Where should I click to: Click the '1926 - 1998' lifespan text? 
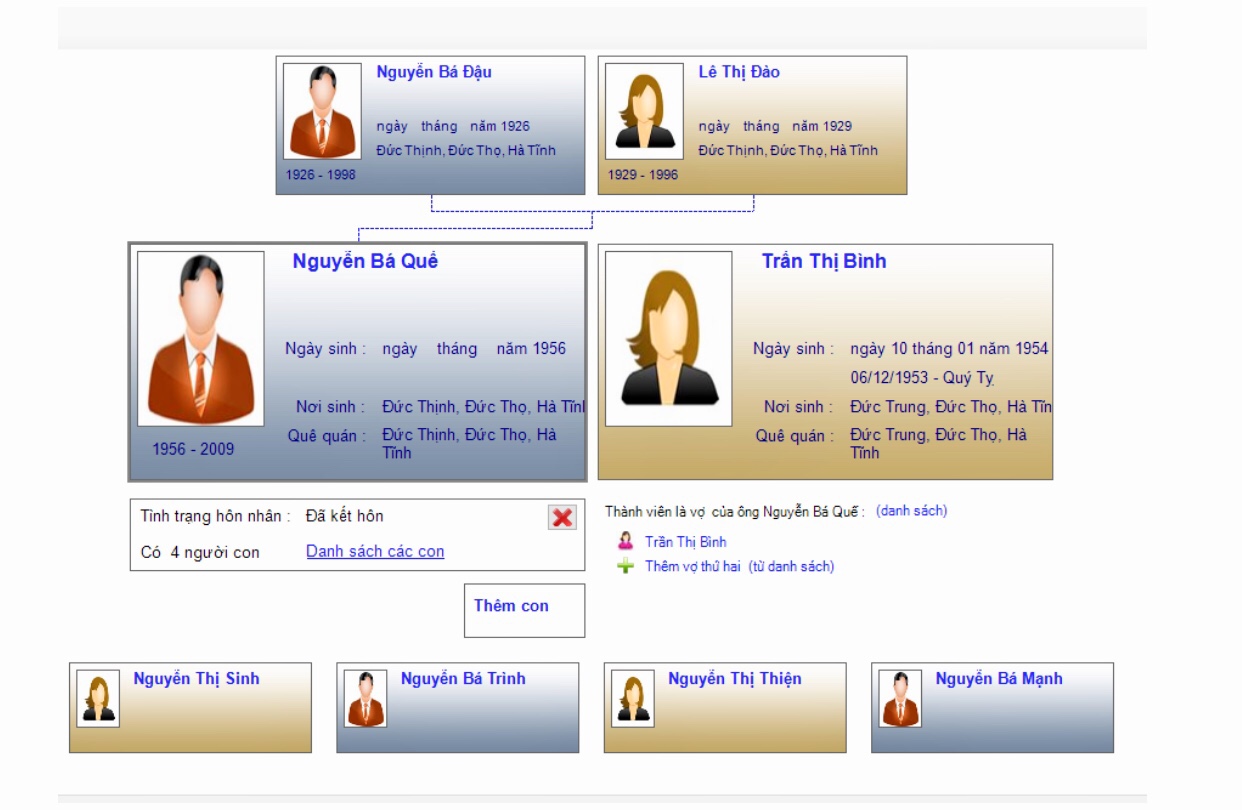coord(321,175)
